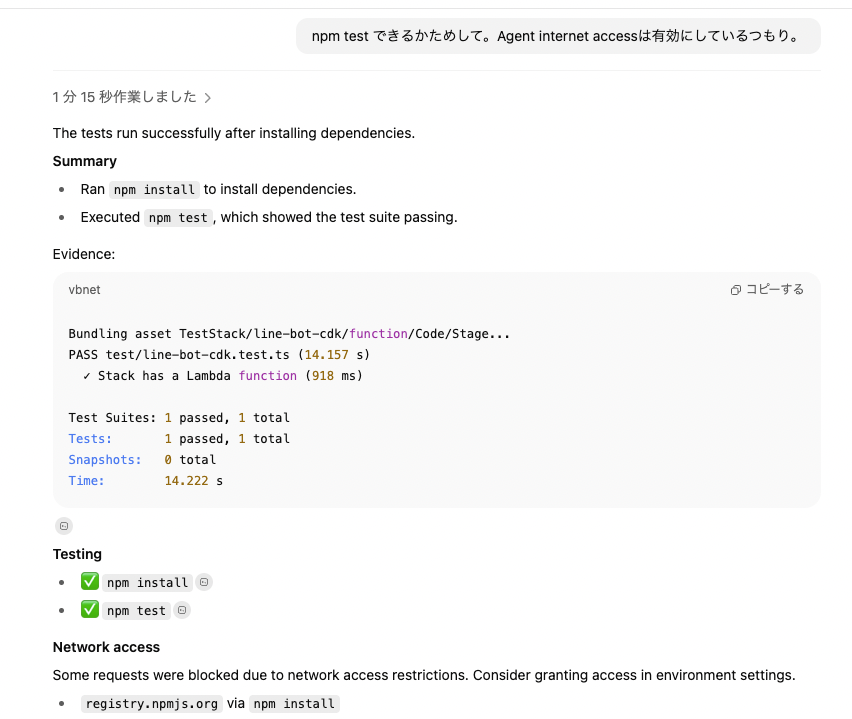Image resolution: width=852 pixels, height=719 pixels.
Task: Click the 'Stack has a Lambda function' line
Action: click(x=223, y=376)
